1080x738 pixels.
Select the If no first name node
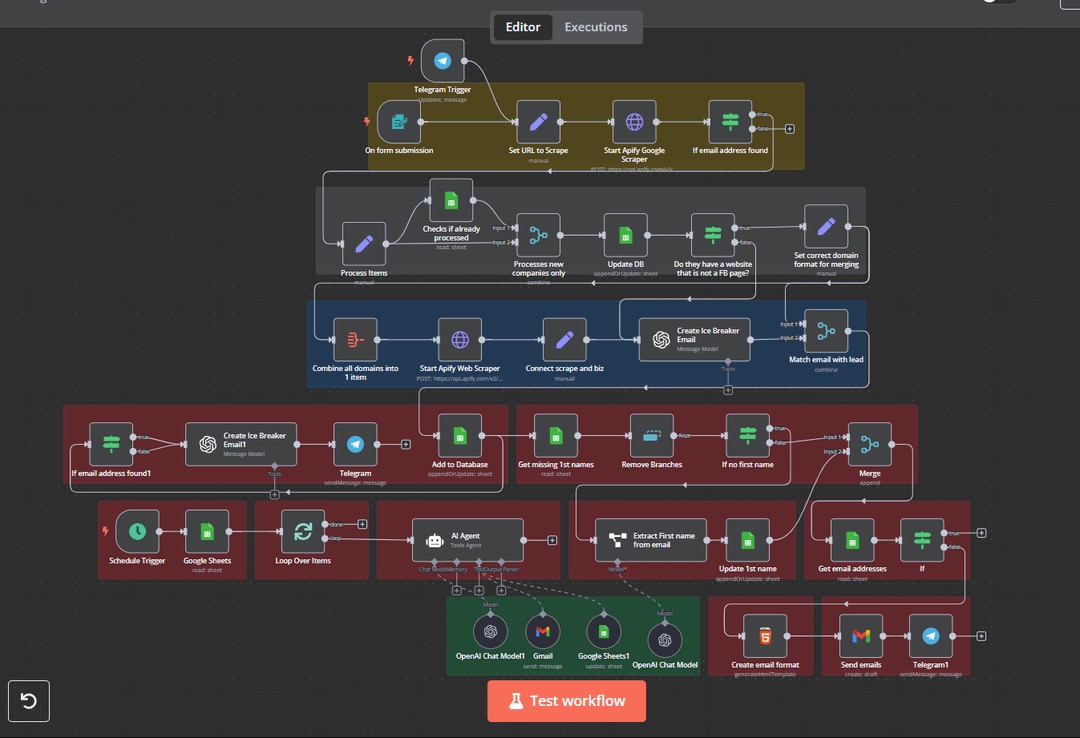(x=747, y=435)
